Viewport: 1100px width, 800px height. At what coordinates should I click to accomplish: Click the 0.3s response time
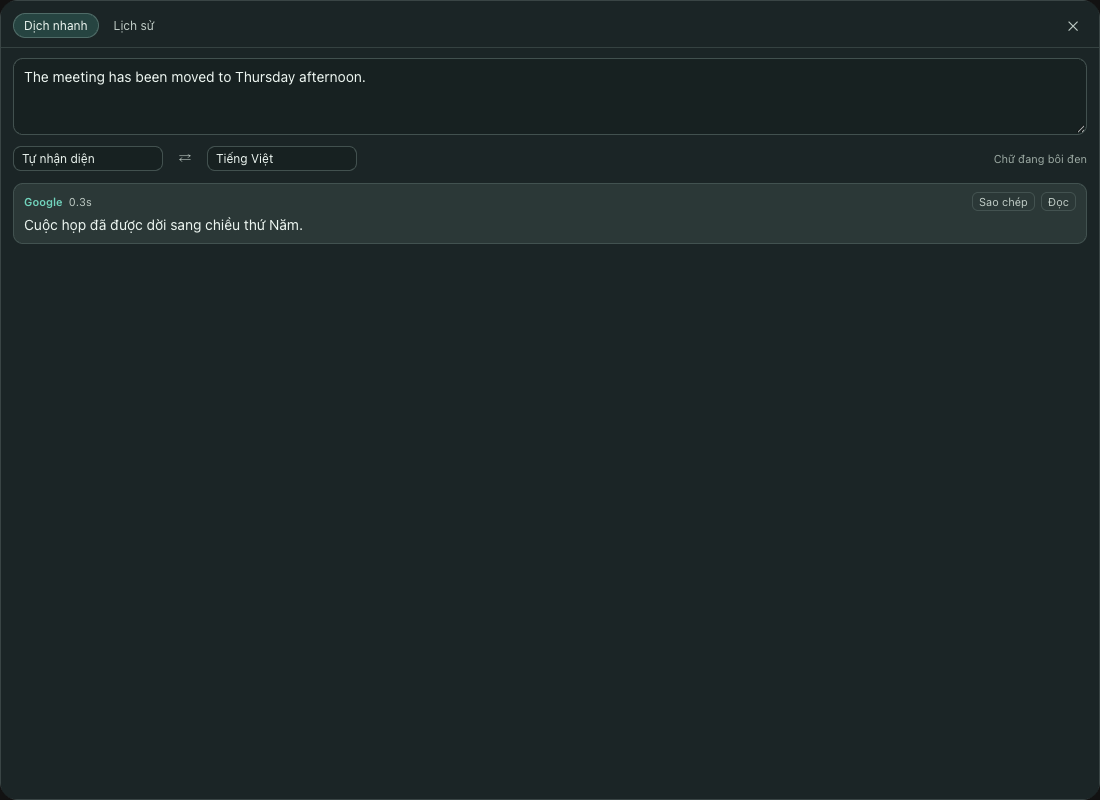pyautogui.click(x=81, y=202)
